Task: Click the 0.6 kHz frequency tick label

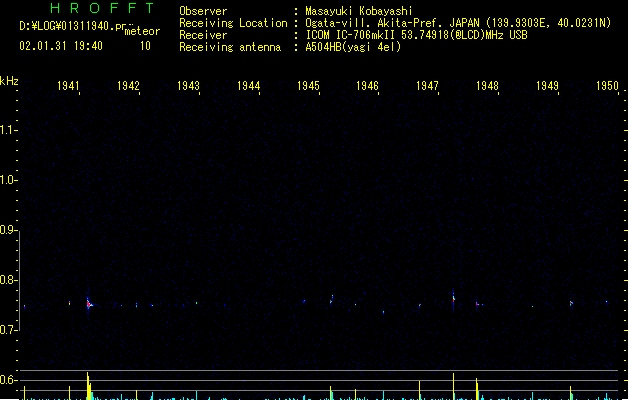Action: 8,380
